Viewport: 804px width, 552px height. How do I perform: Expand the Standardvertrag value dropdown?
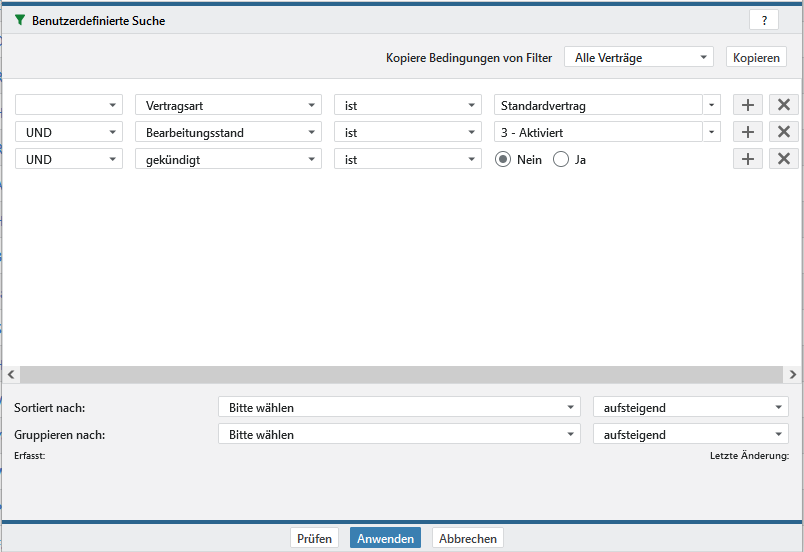711,105
